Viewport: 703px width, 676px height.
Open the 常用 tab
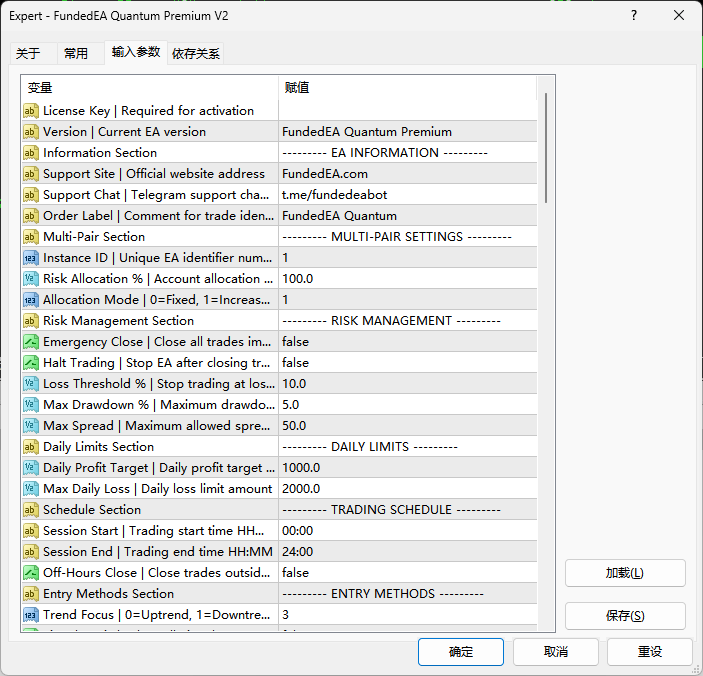click(x=76, y=54)
